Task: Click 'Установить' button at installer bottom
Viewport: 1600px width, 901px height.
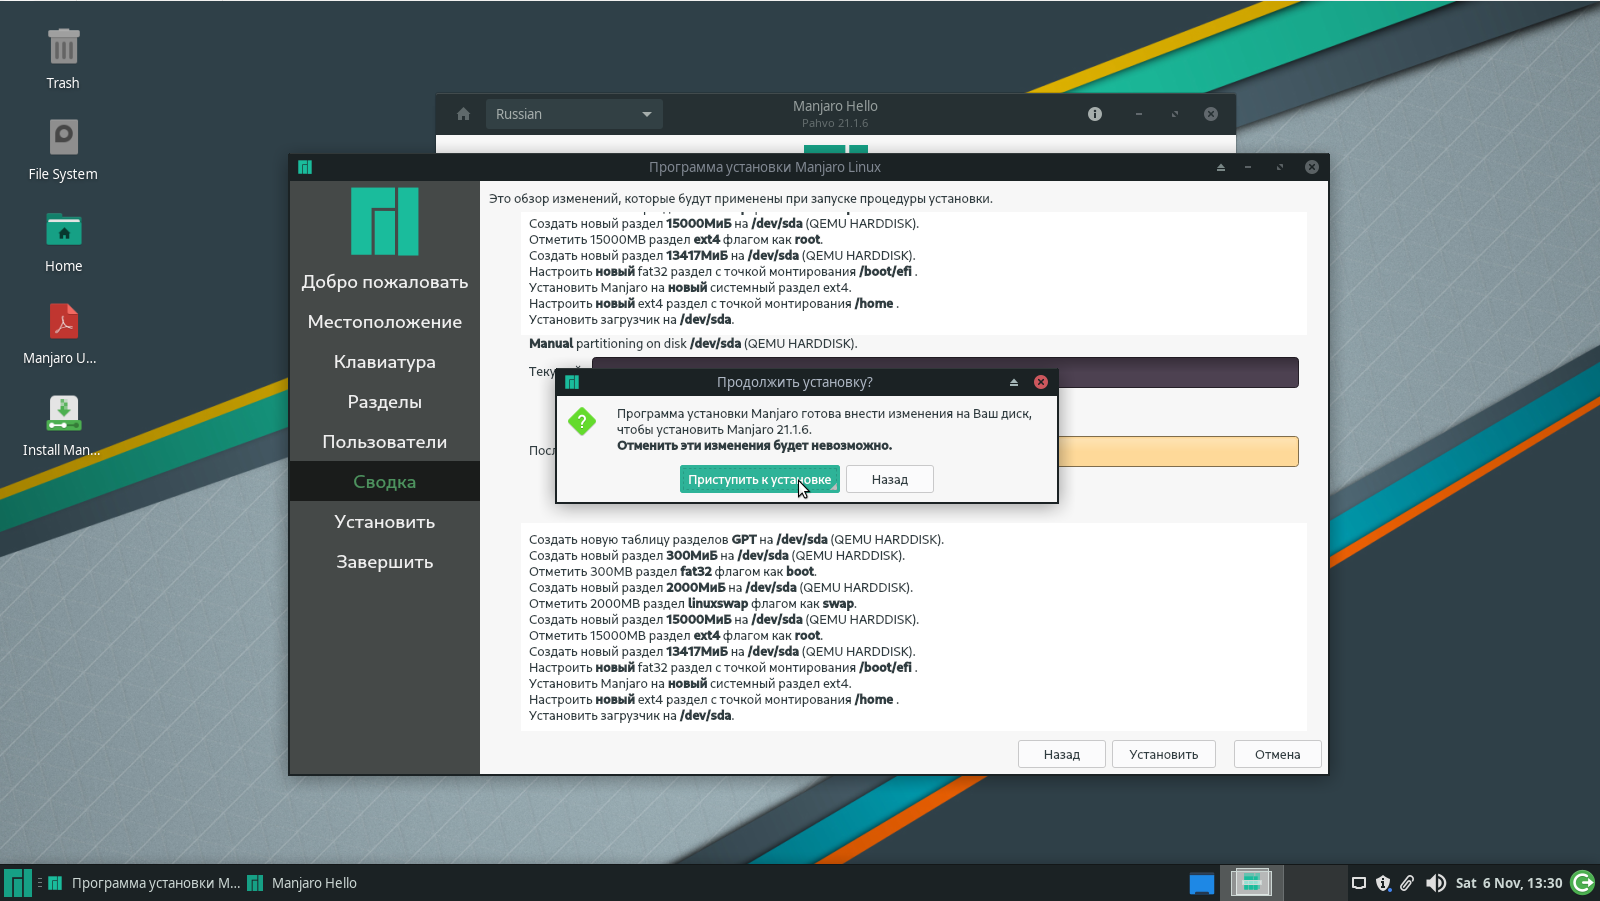Action: [1163, 754]
